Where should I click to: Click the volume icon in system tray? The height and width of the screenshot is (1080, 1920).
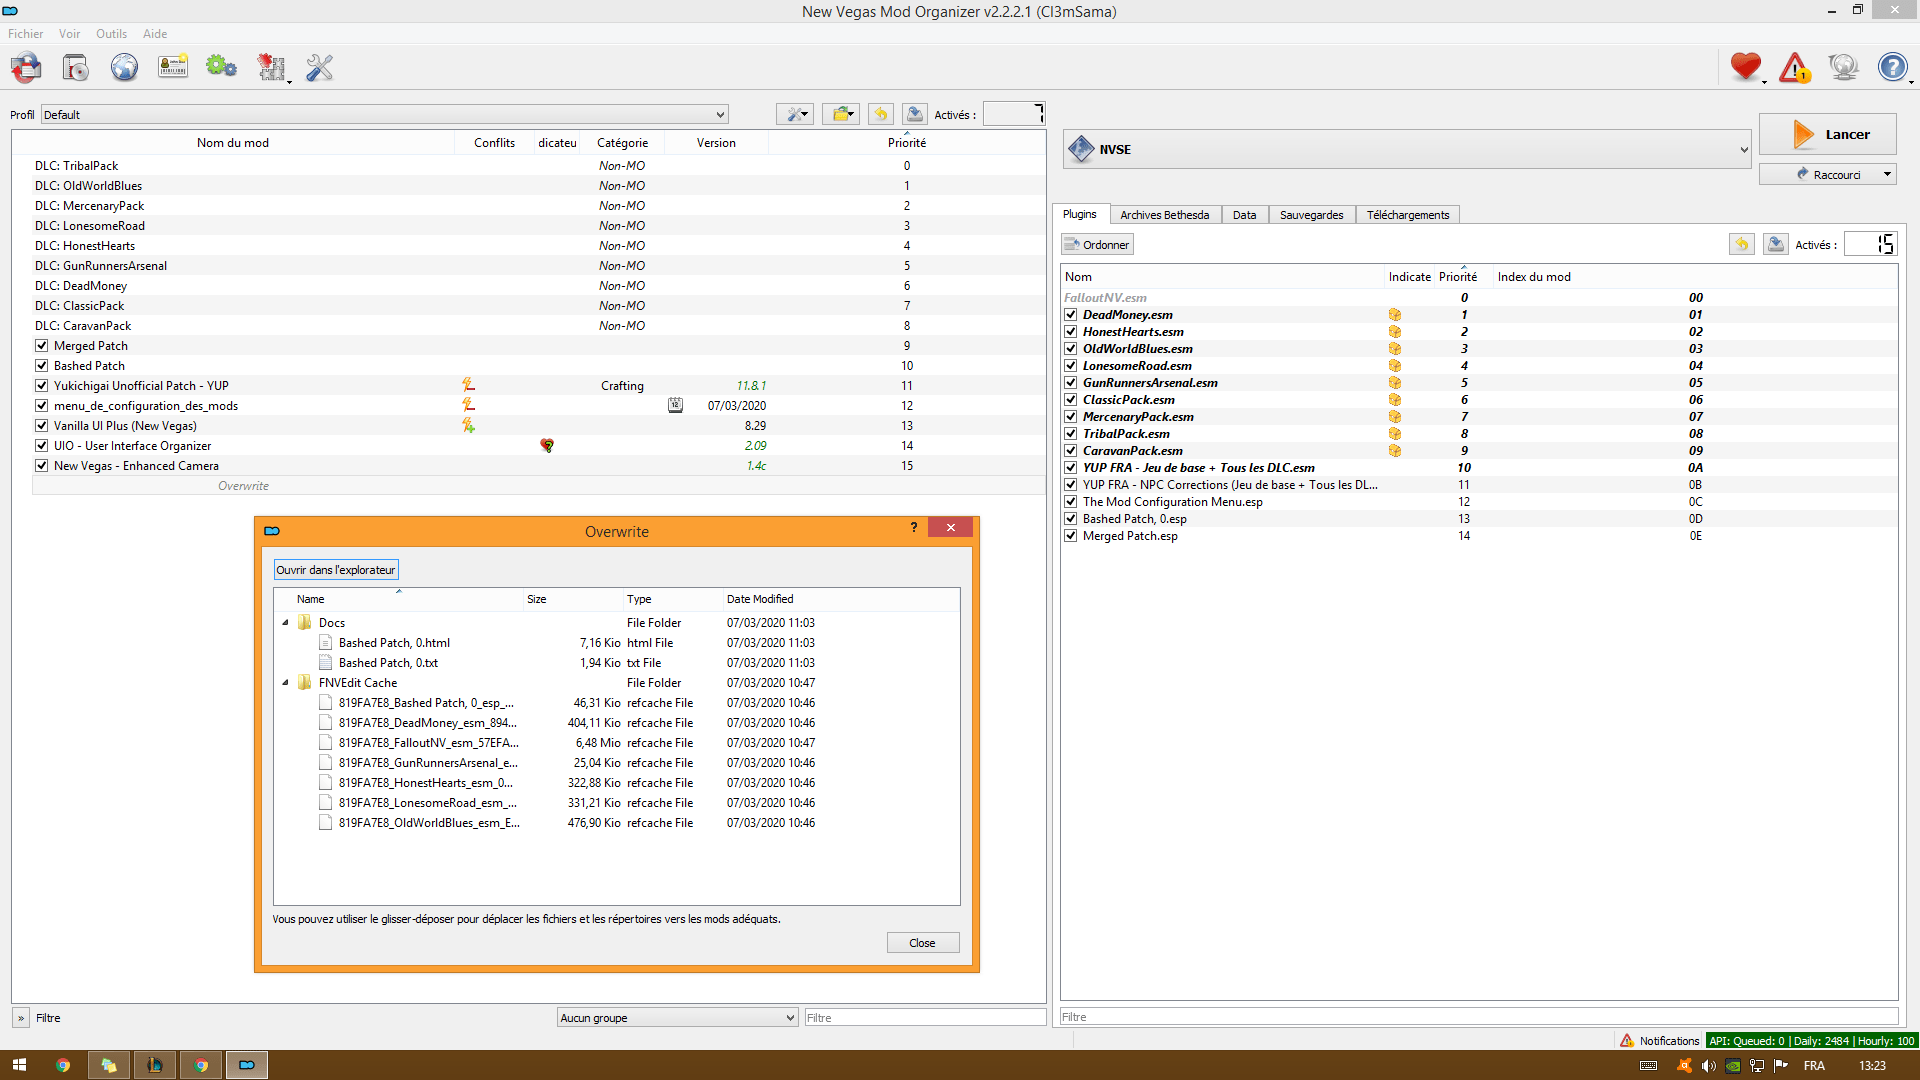click(x=1708, y=1066)
